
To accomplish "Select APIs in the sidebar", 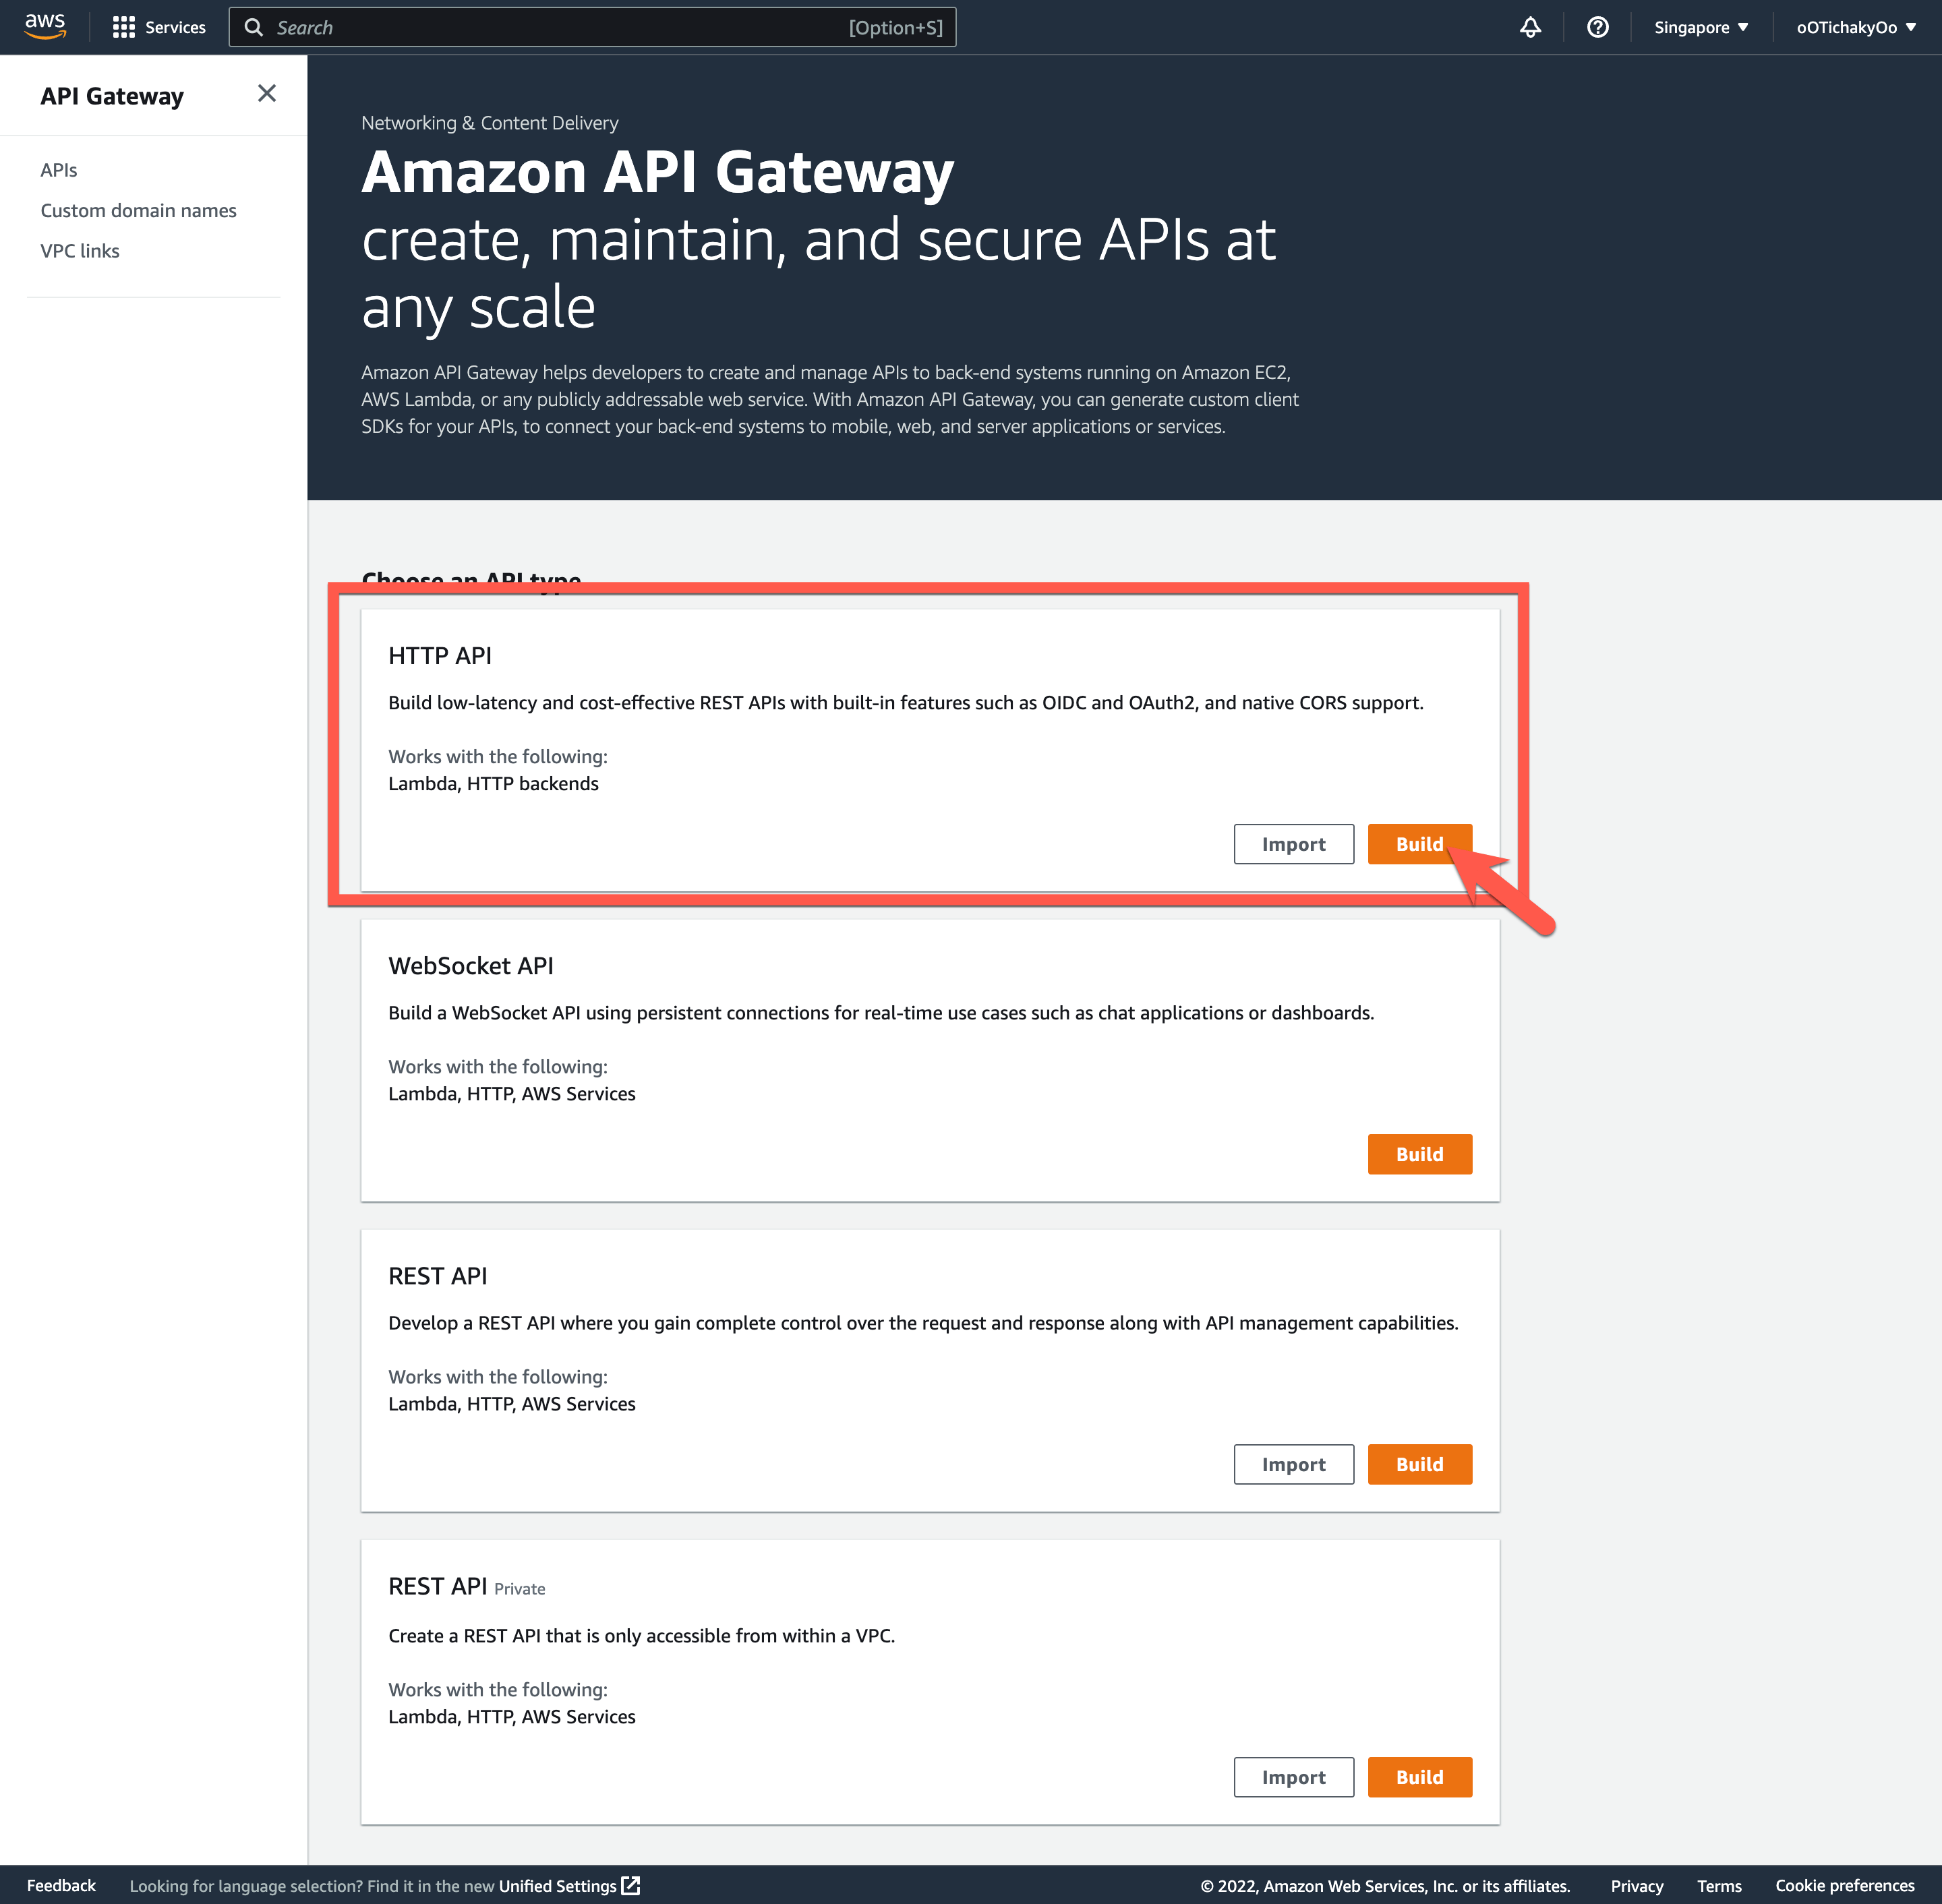I will pos(58,169).
